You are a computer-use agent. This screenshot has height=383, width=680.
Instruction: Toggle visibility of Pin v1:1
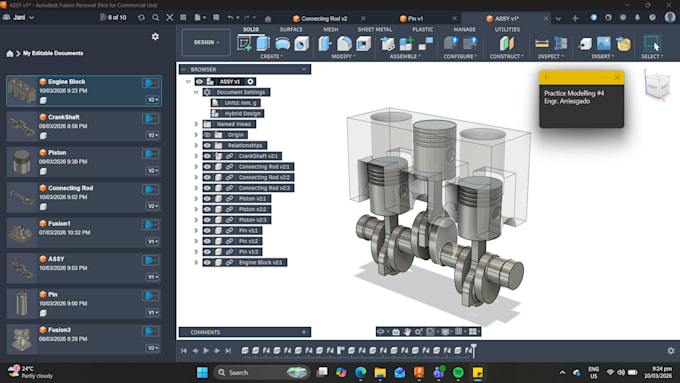[207, 230]
